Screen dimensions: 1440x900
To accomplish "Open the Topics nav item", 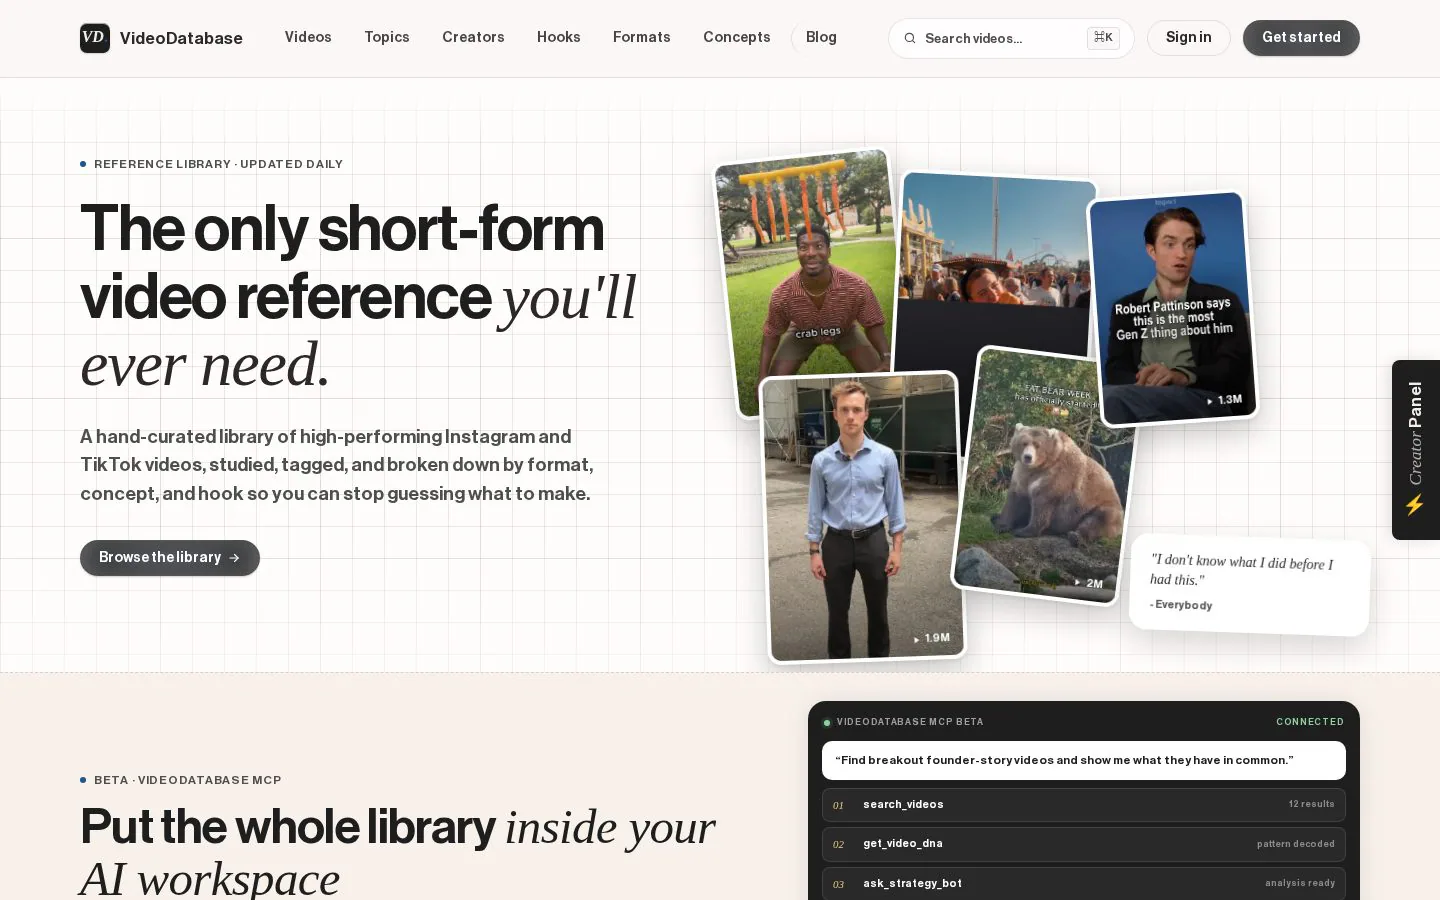I will pyautogui.click(x=387, y=37).
